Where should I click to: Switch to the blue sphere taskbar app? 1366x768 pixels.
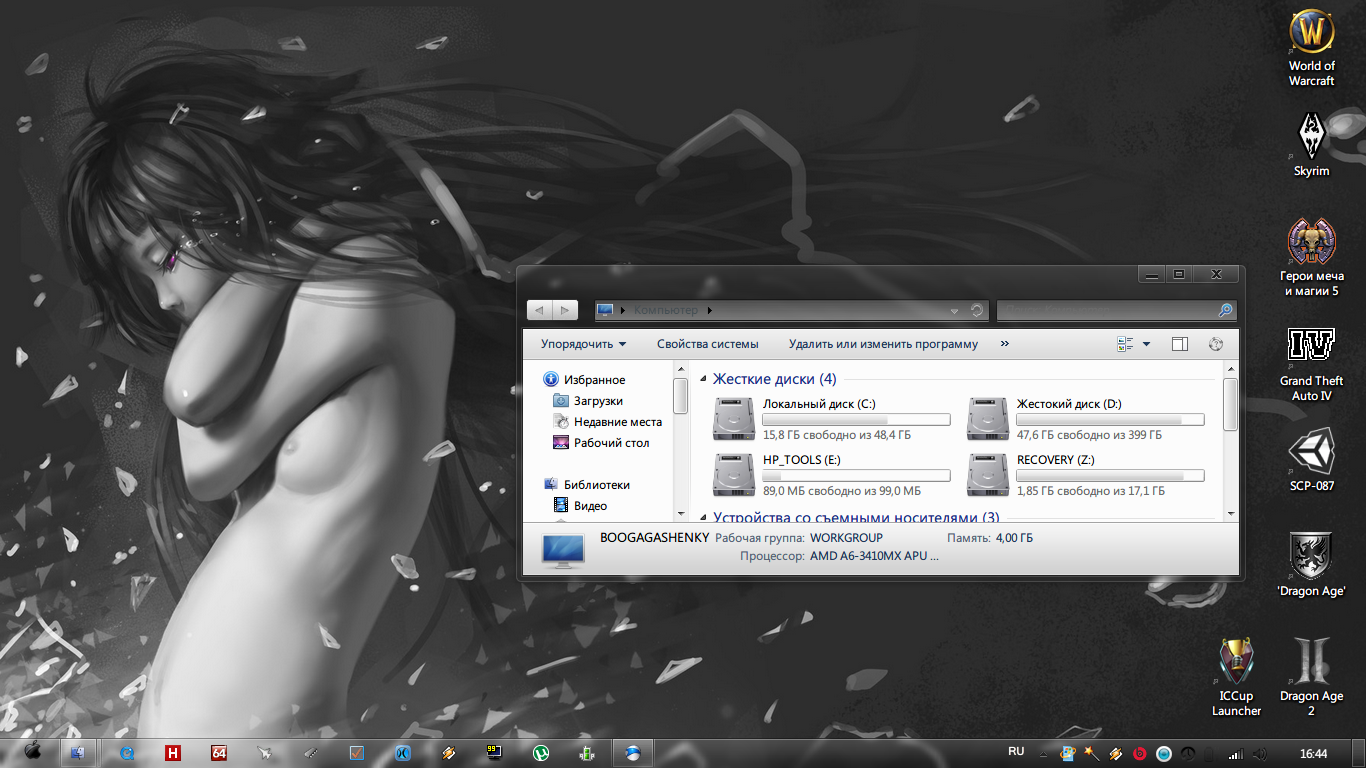[x=633, y=753]
